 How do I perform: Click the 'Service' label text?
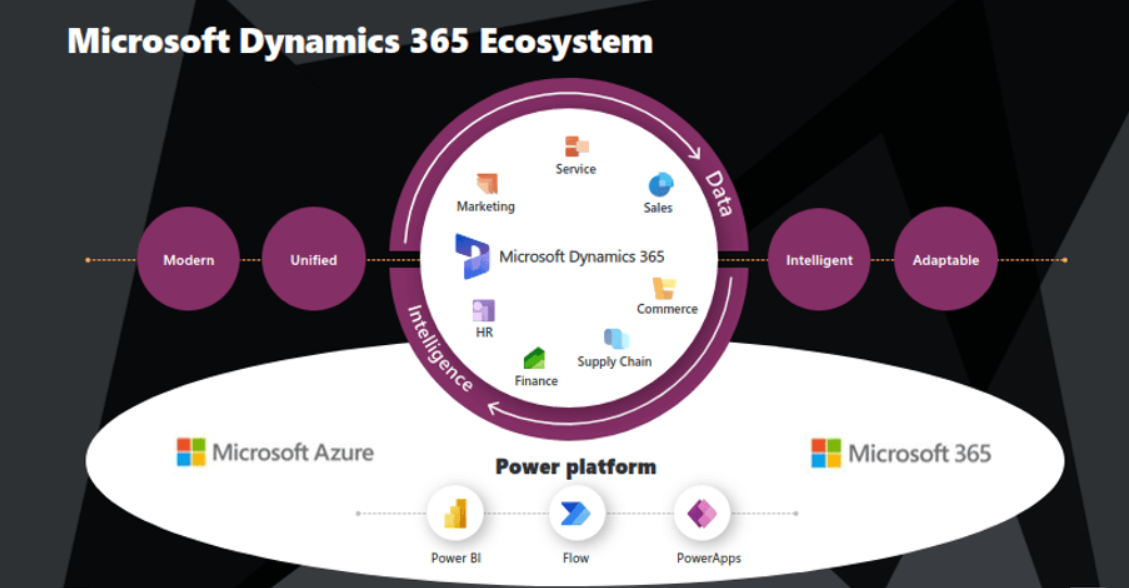(576, 169)
